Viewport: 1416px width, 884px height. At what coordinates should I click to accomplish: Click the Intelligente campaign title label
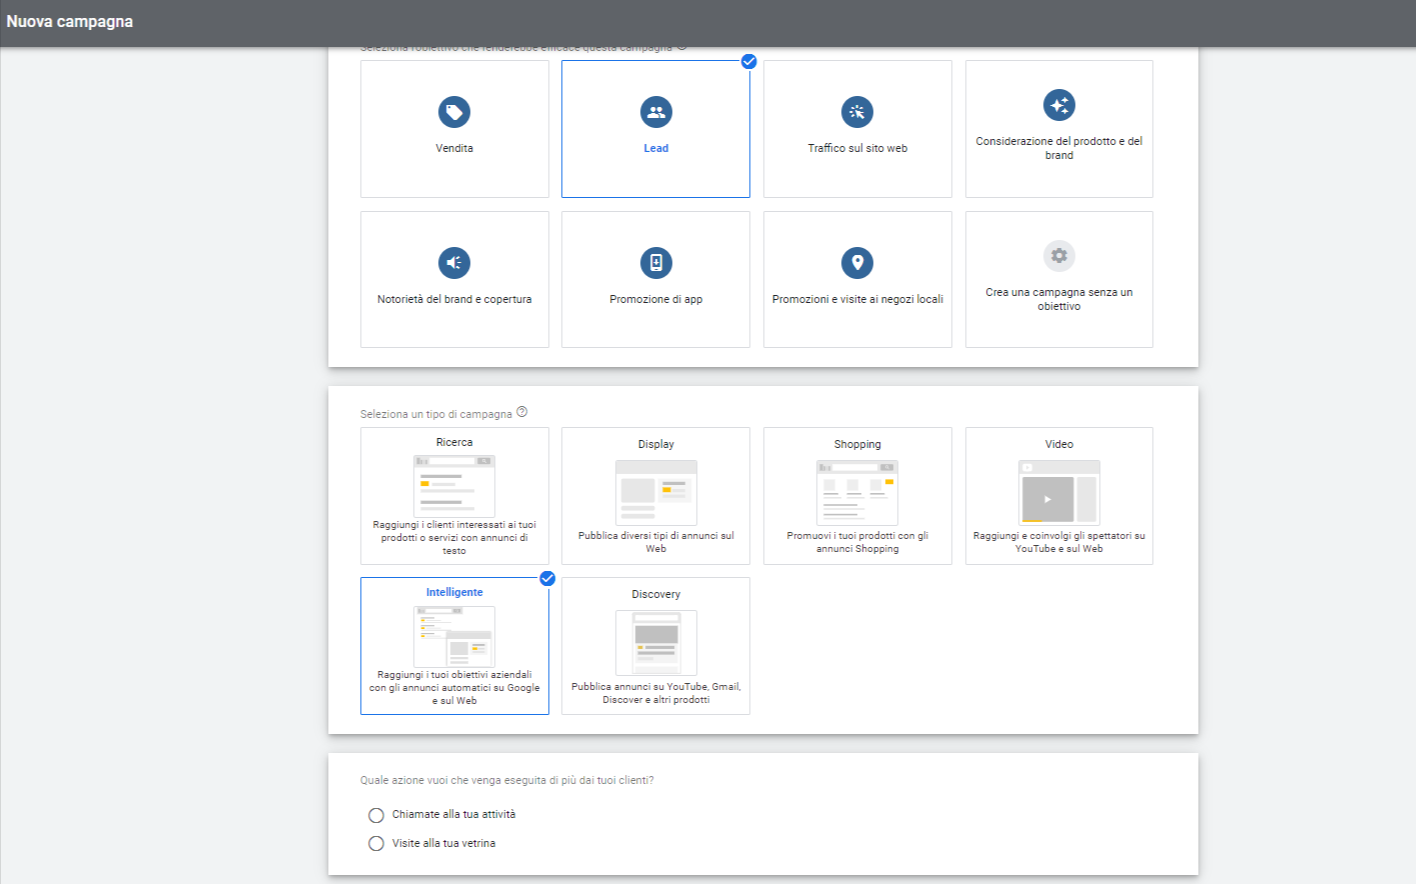click(x=454, y=592)
